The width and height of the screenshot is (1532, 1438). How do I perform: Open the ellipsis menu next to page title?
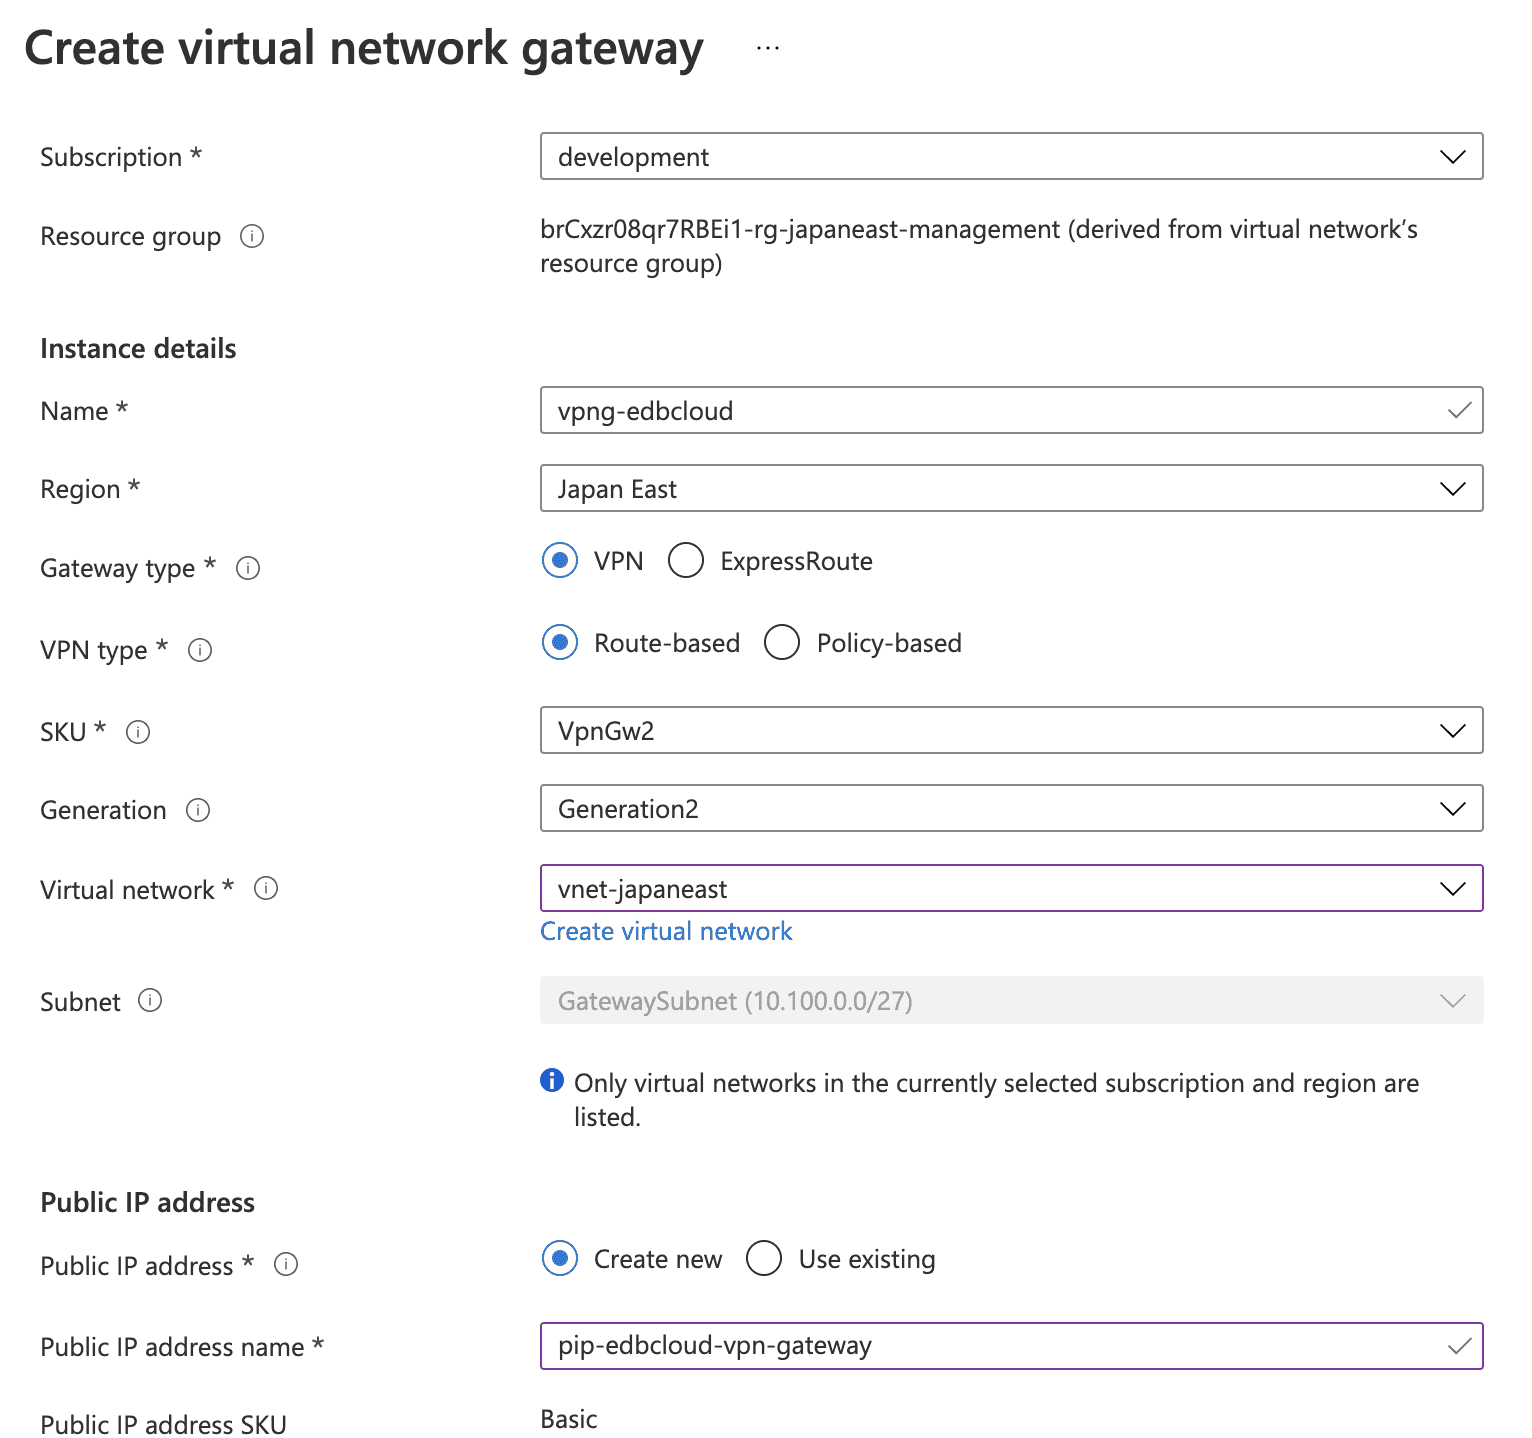[768, 47]
